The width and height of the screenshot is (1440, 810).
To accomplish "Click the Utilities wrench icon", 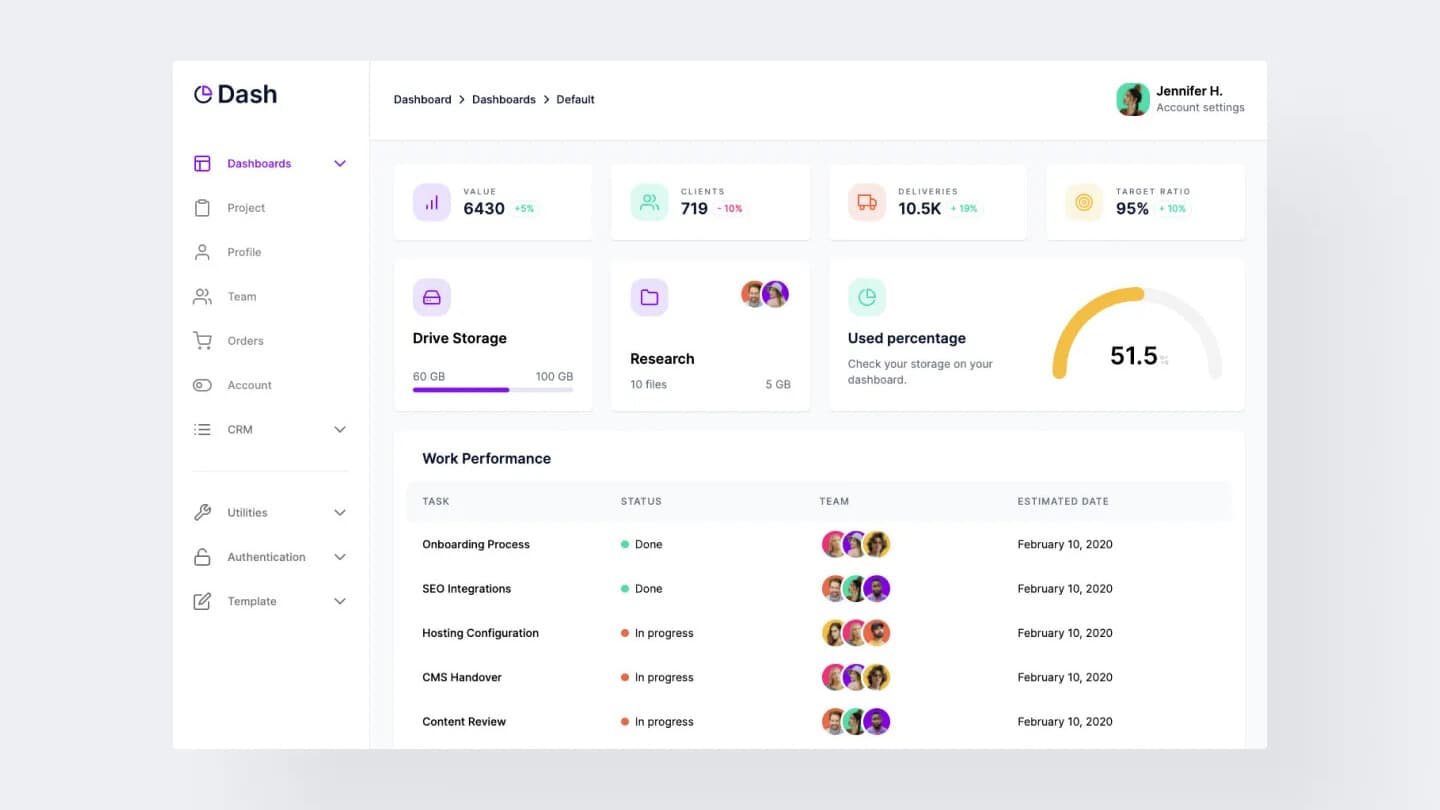I will 202,512.
